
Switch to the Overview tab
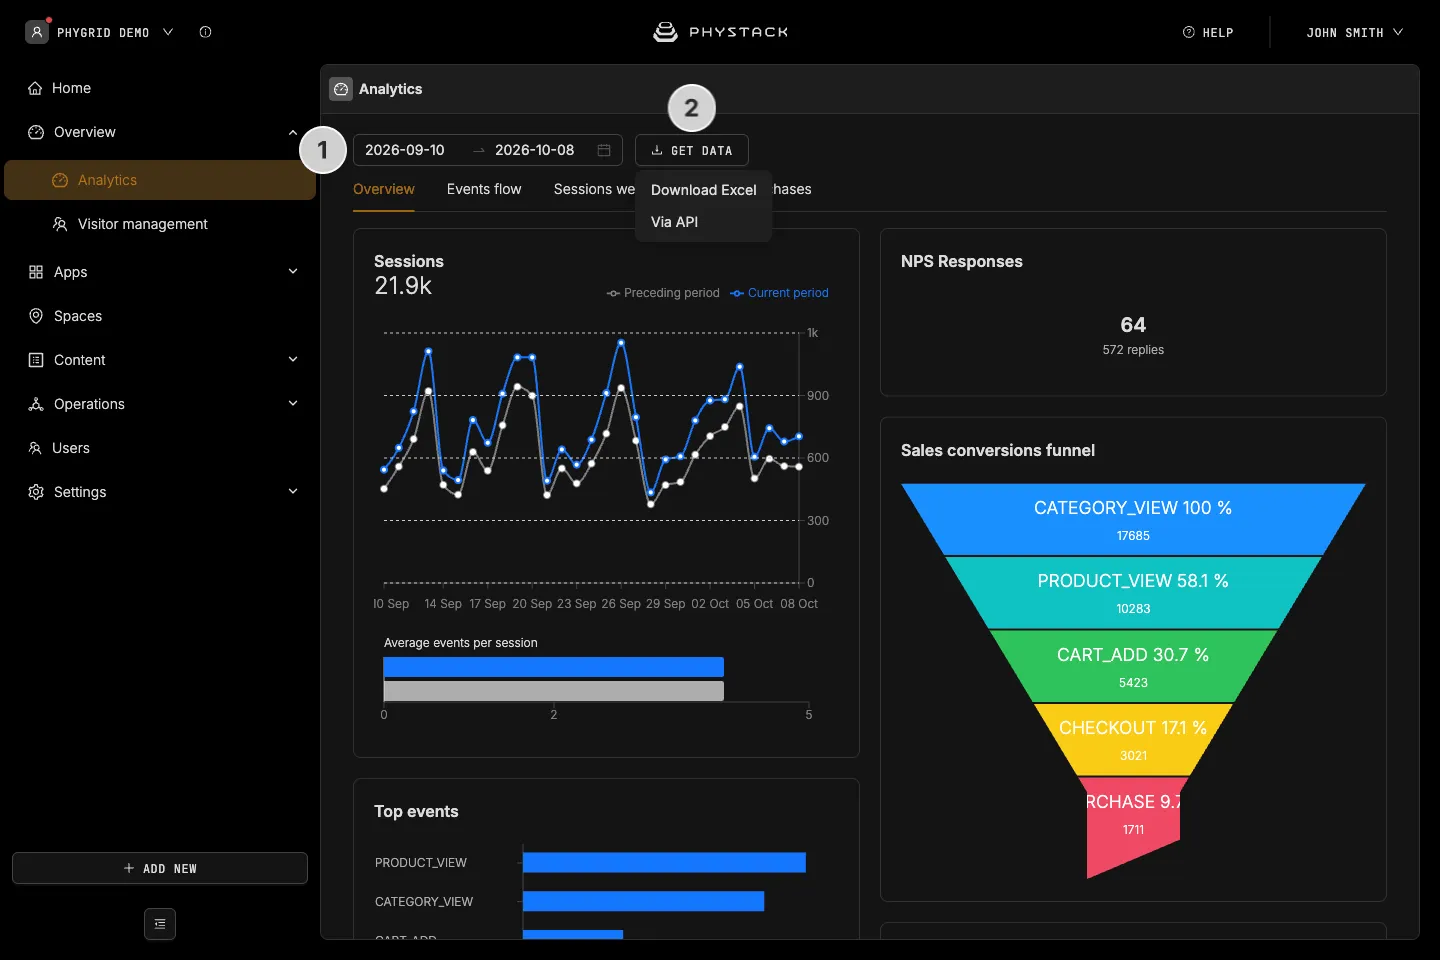click(x=384, y=189)
